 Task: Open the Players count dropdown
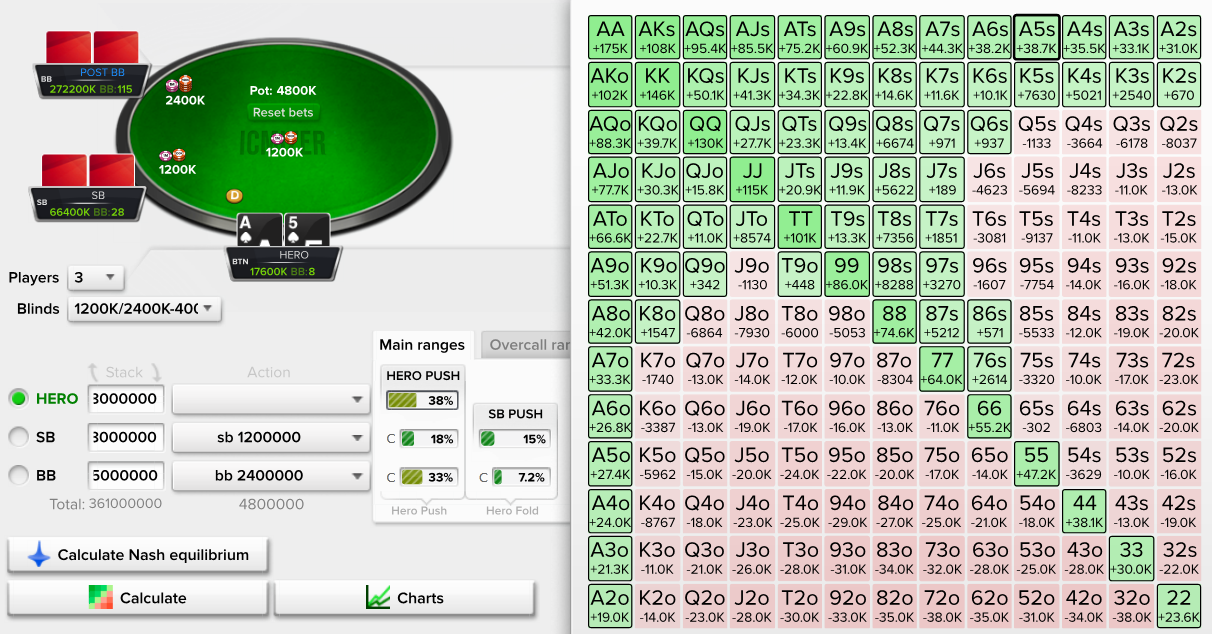tap(94, 277)
